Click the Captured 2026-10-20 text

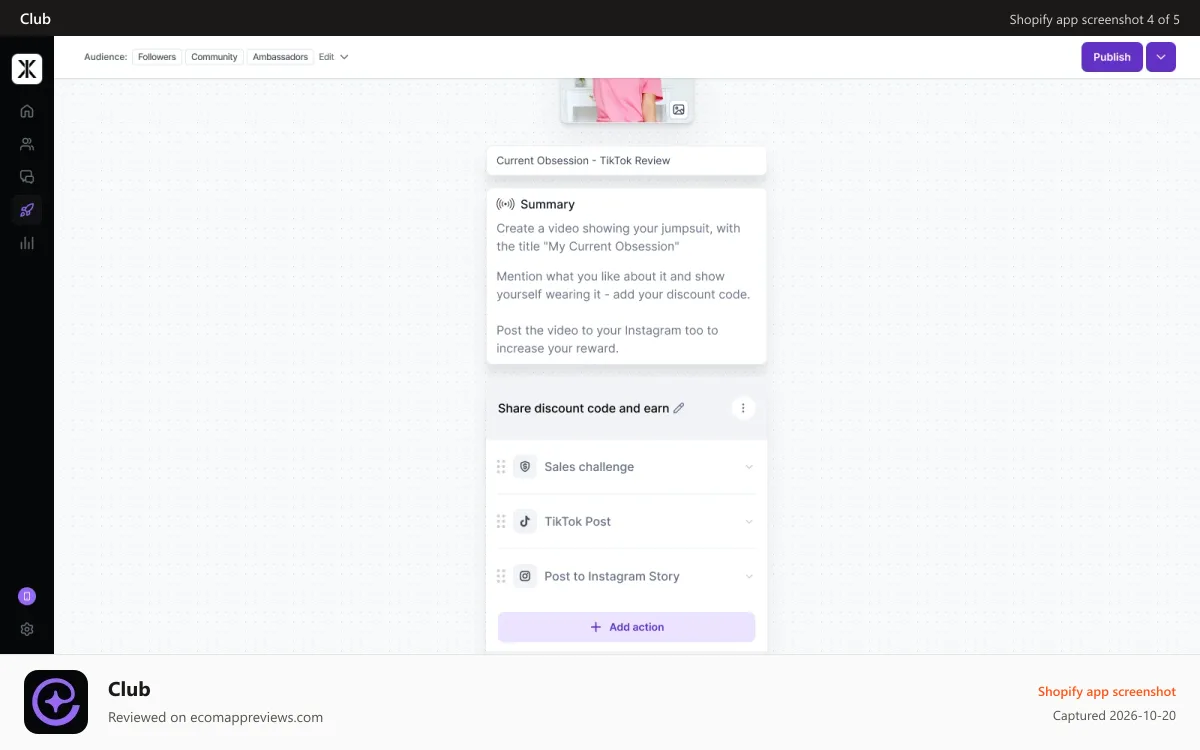pyautogui.click(x=1115, y=716)
